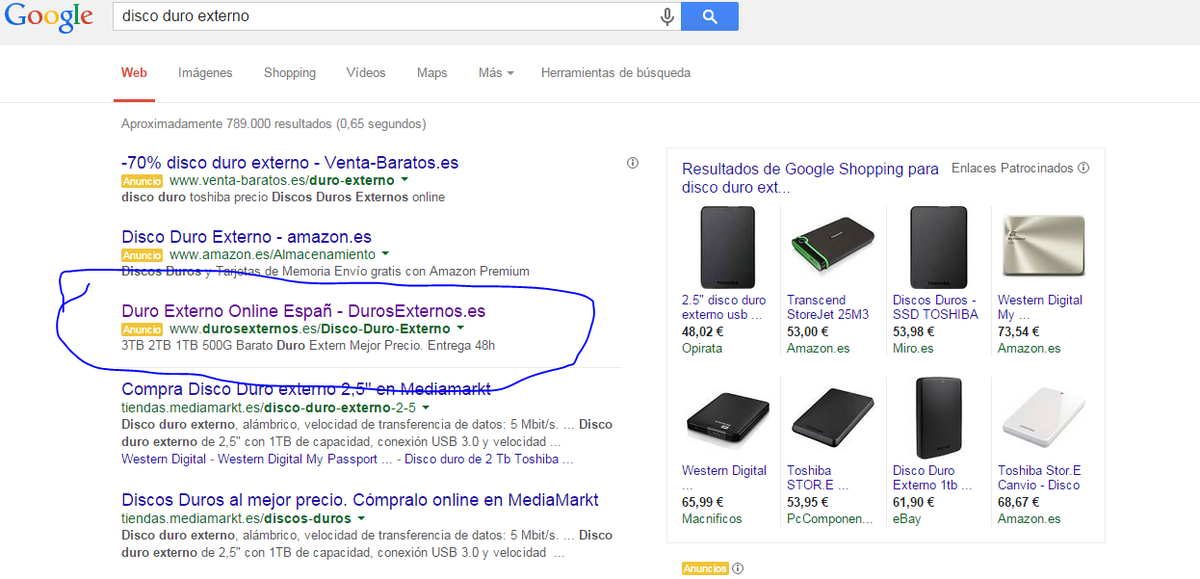The width and height of the screenshot is (1200, 579).
Task: Open the Maps tab
Action: point(432,73)
